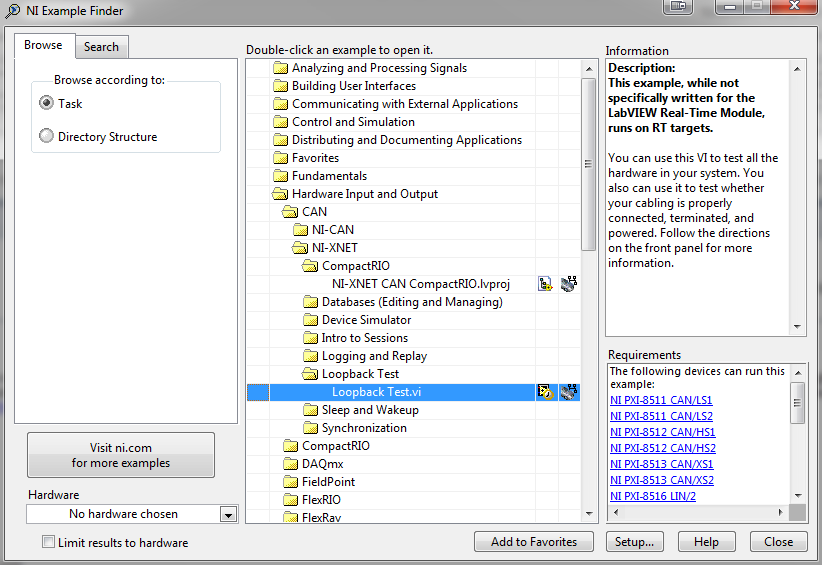Click the FlexRIO folder icon

(x=290, y=500)
